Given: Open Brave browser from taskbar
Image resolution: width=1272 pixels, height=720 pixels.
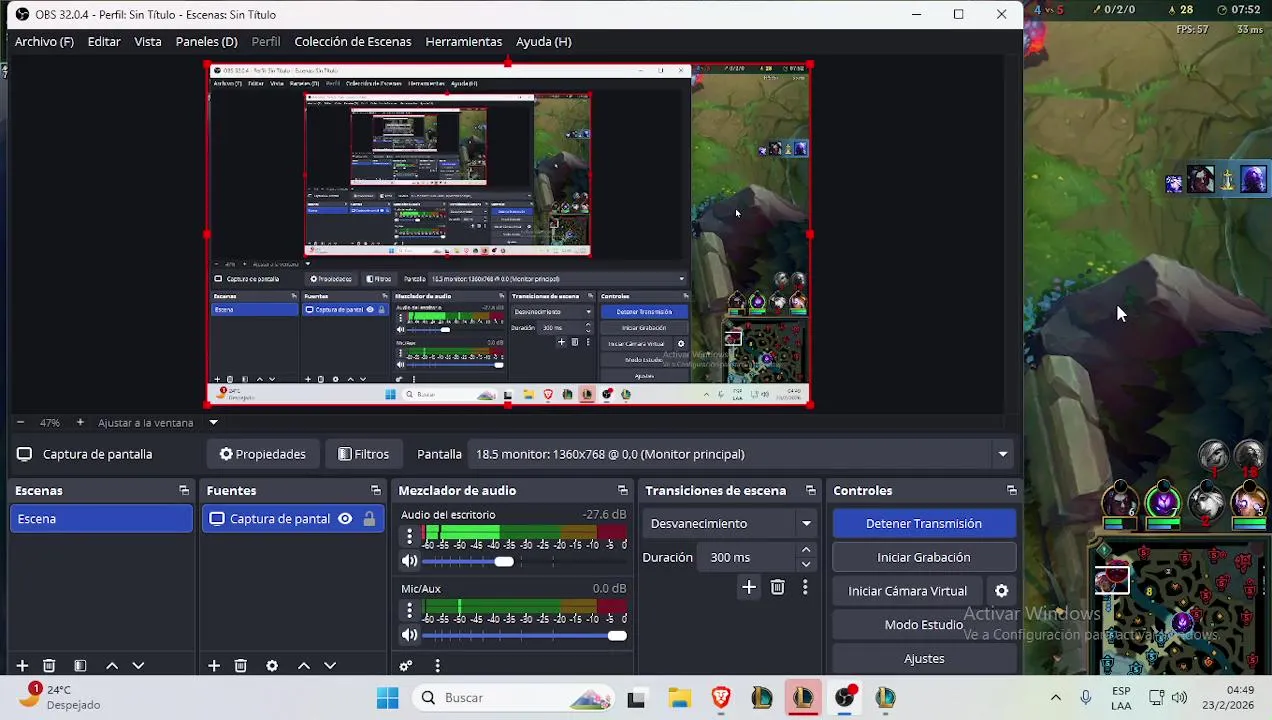Looking at the screenshot, I should (x=721, y=698).
